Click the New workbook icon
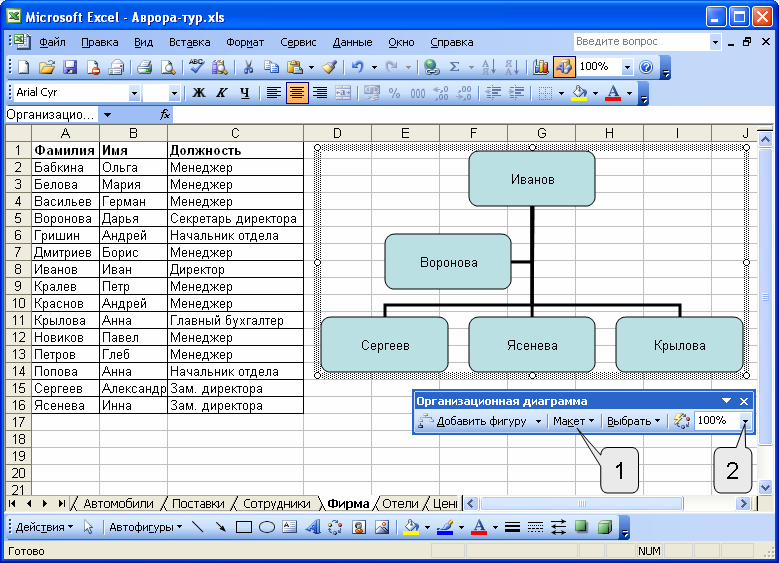The height and width of the screenshot is (563, 779). [x=23, y=67]
